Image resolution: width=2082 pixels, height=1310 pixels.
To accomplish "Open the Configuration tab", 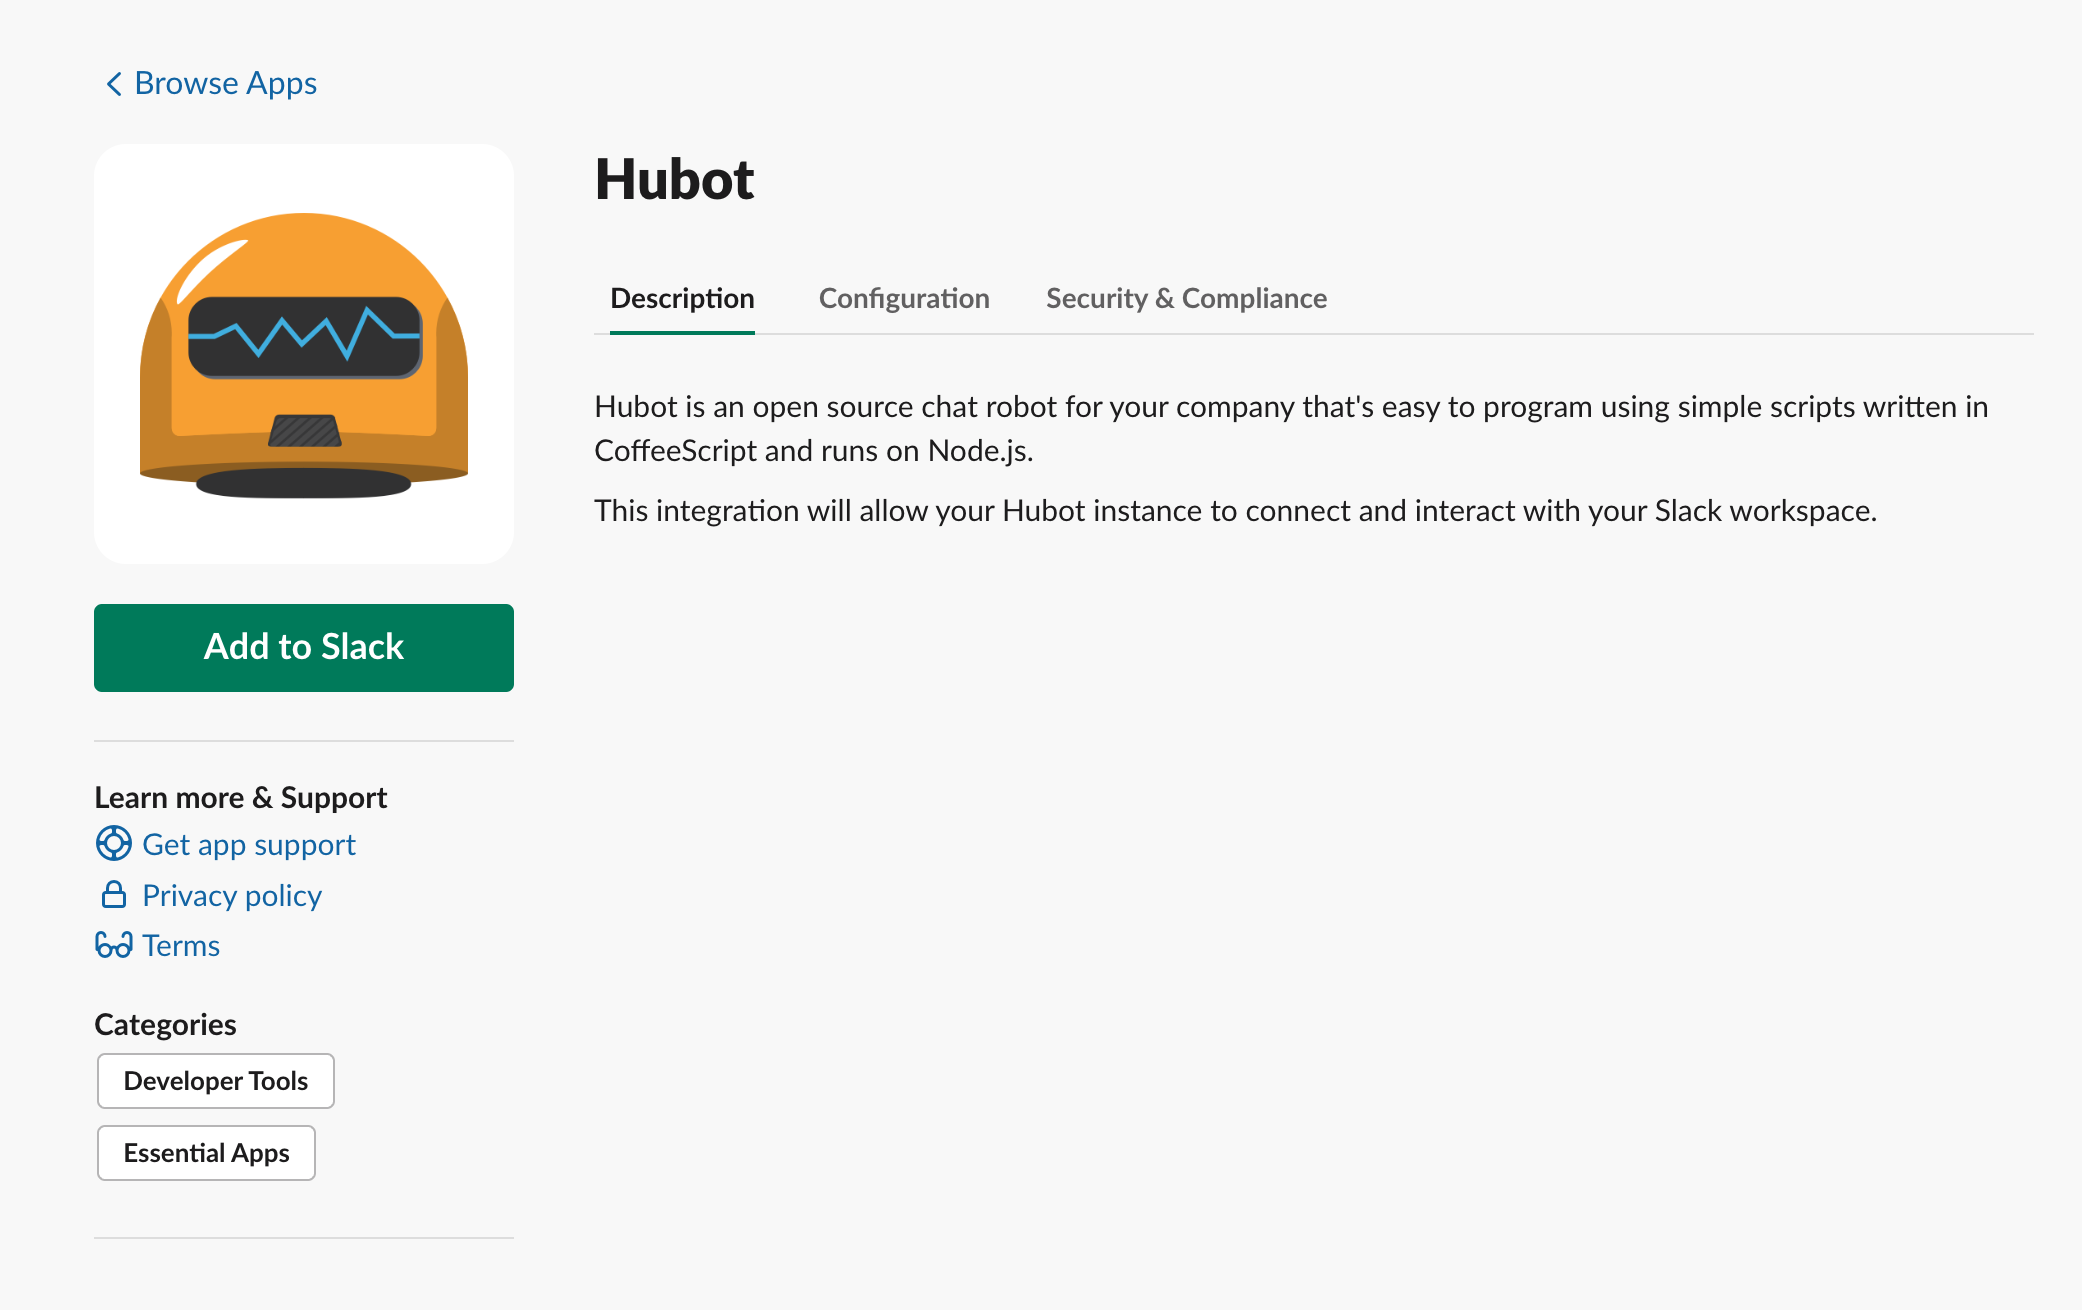I will 904,298.
